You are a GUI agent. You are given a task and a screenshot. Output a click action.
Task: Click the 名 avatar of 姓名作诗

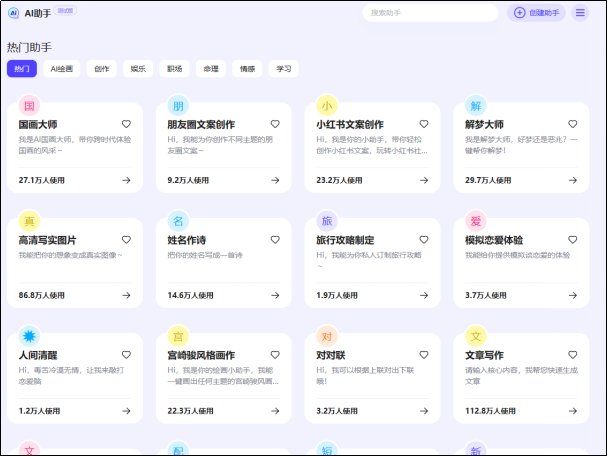[178, 221]
